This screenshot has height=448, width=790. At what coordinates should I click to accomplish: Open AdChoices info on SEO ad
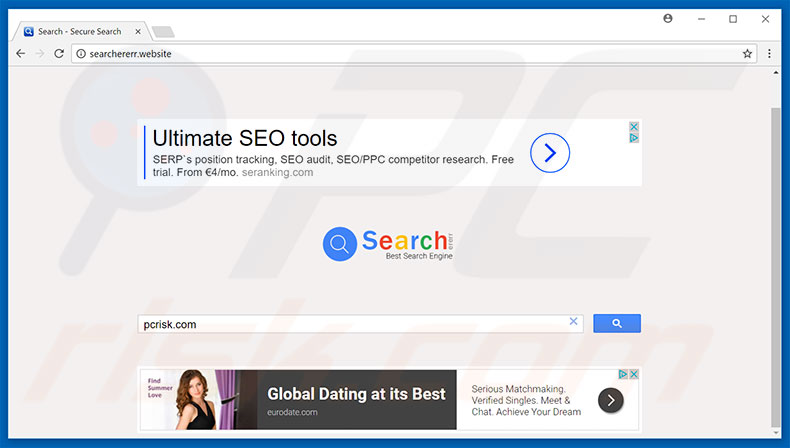[x=634, y=138]
